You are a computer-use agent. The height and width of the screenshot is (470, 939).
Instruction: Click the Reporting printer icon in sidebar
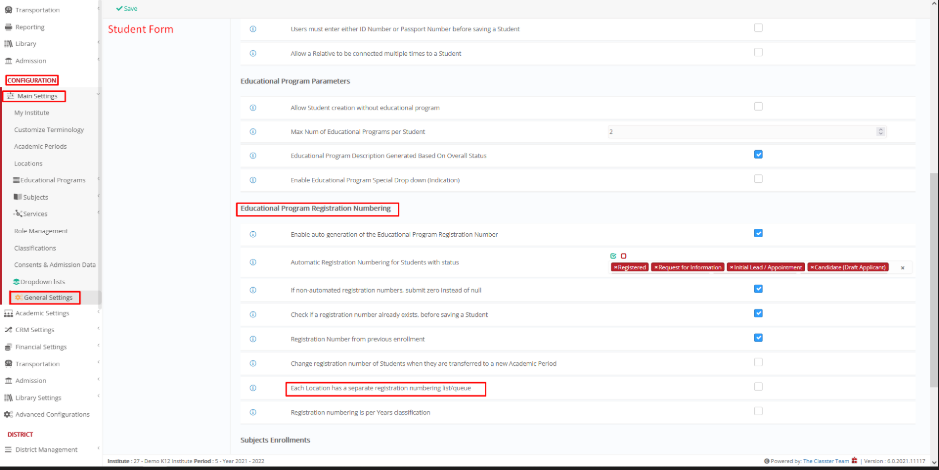coord(8,27)
